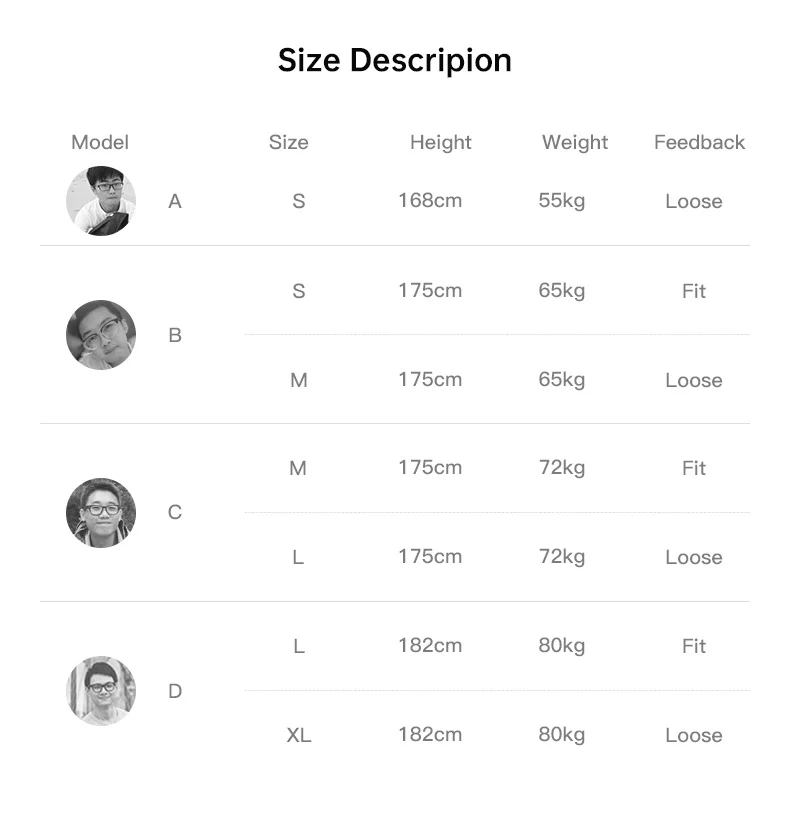Click Loose feedback in the XL row
Viewport: 790px width, 839px height.
click(693, 736)
